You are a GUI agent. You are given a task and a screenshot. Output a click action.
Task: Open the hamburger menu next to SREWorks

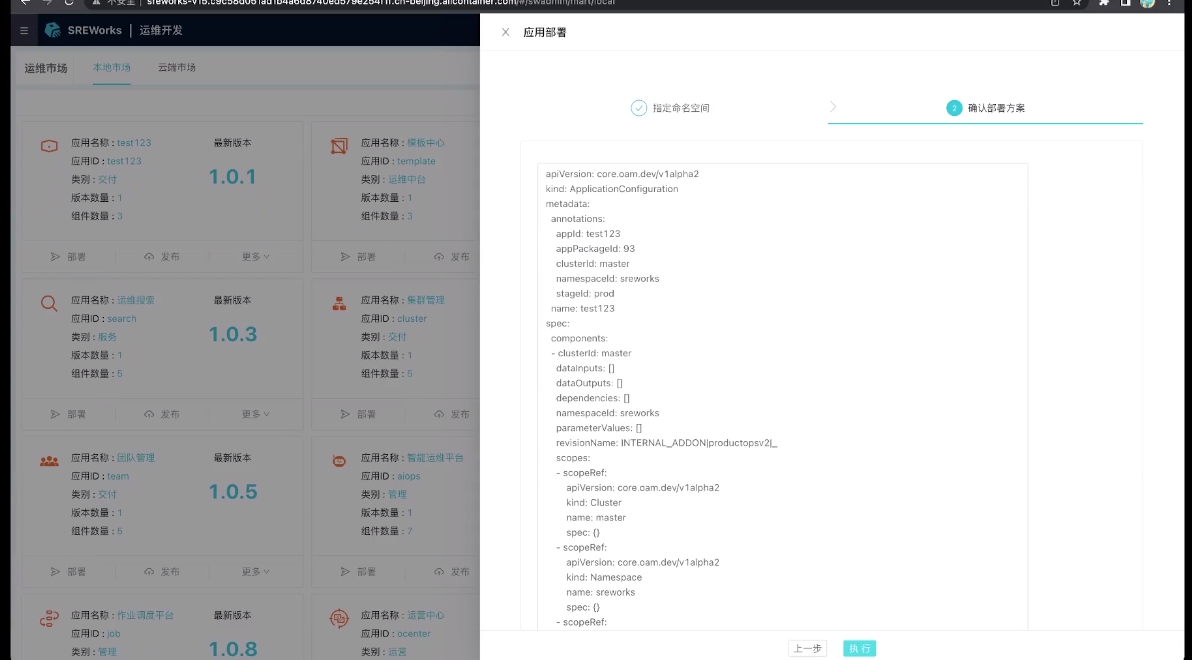24,30
